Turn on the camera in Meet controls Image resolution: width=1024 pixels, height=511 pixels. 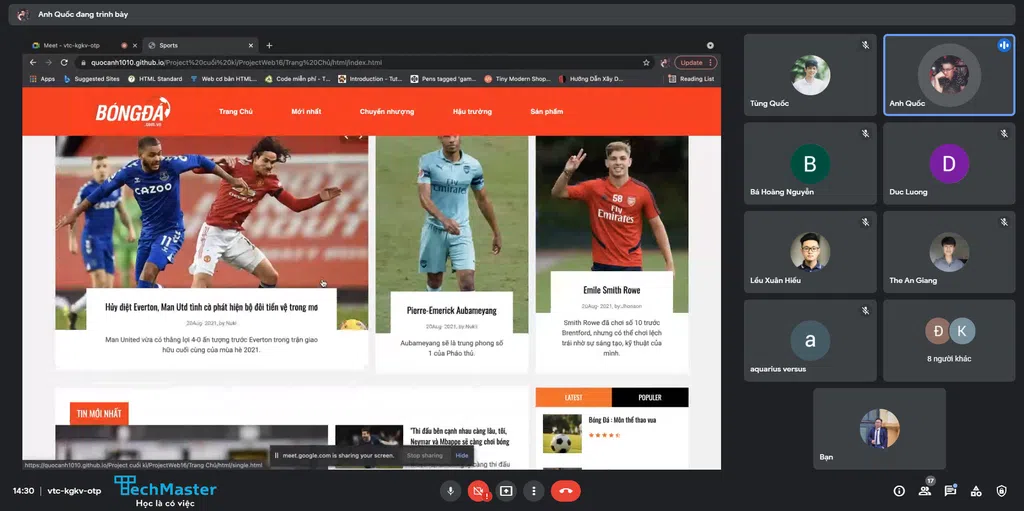tap(478, 490)
